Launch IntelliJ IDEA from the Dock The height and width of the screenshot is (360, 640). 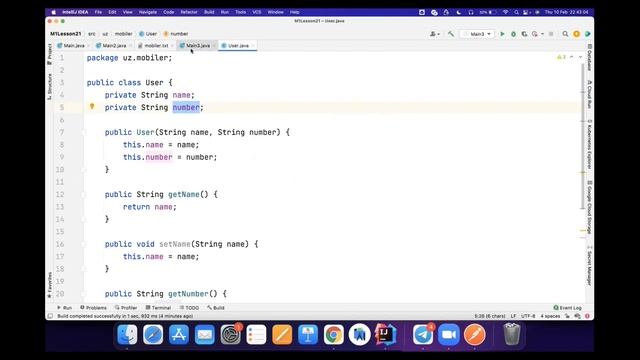coord(385,335)
